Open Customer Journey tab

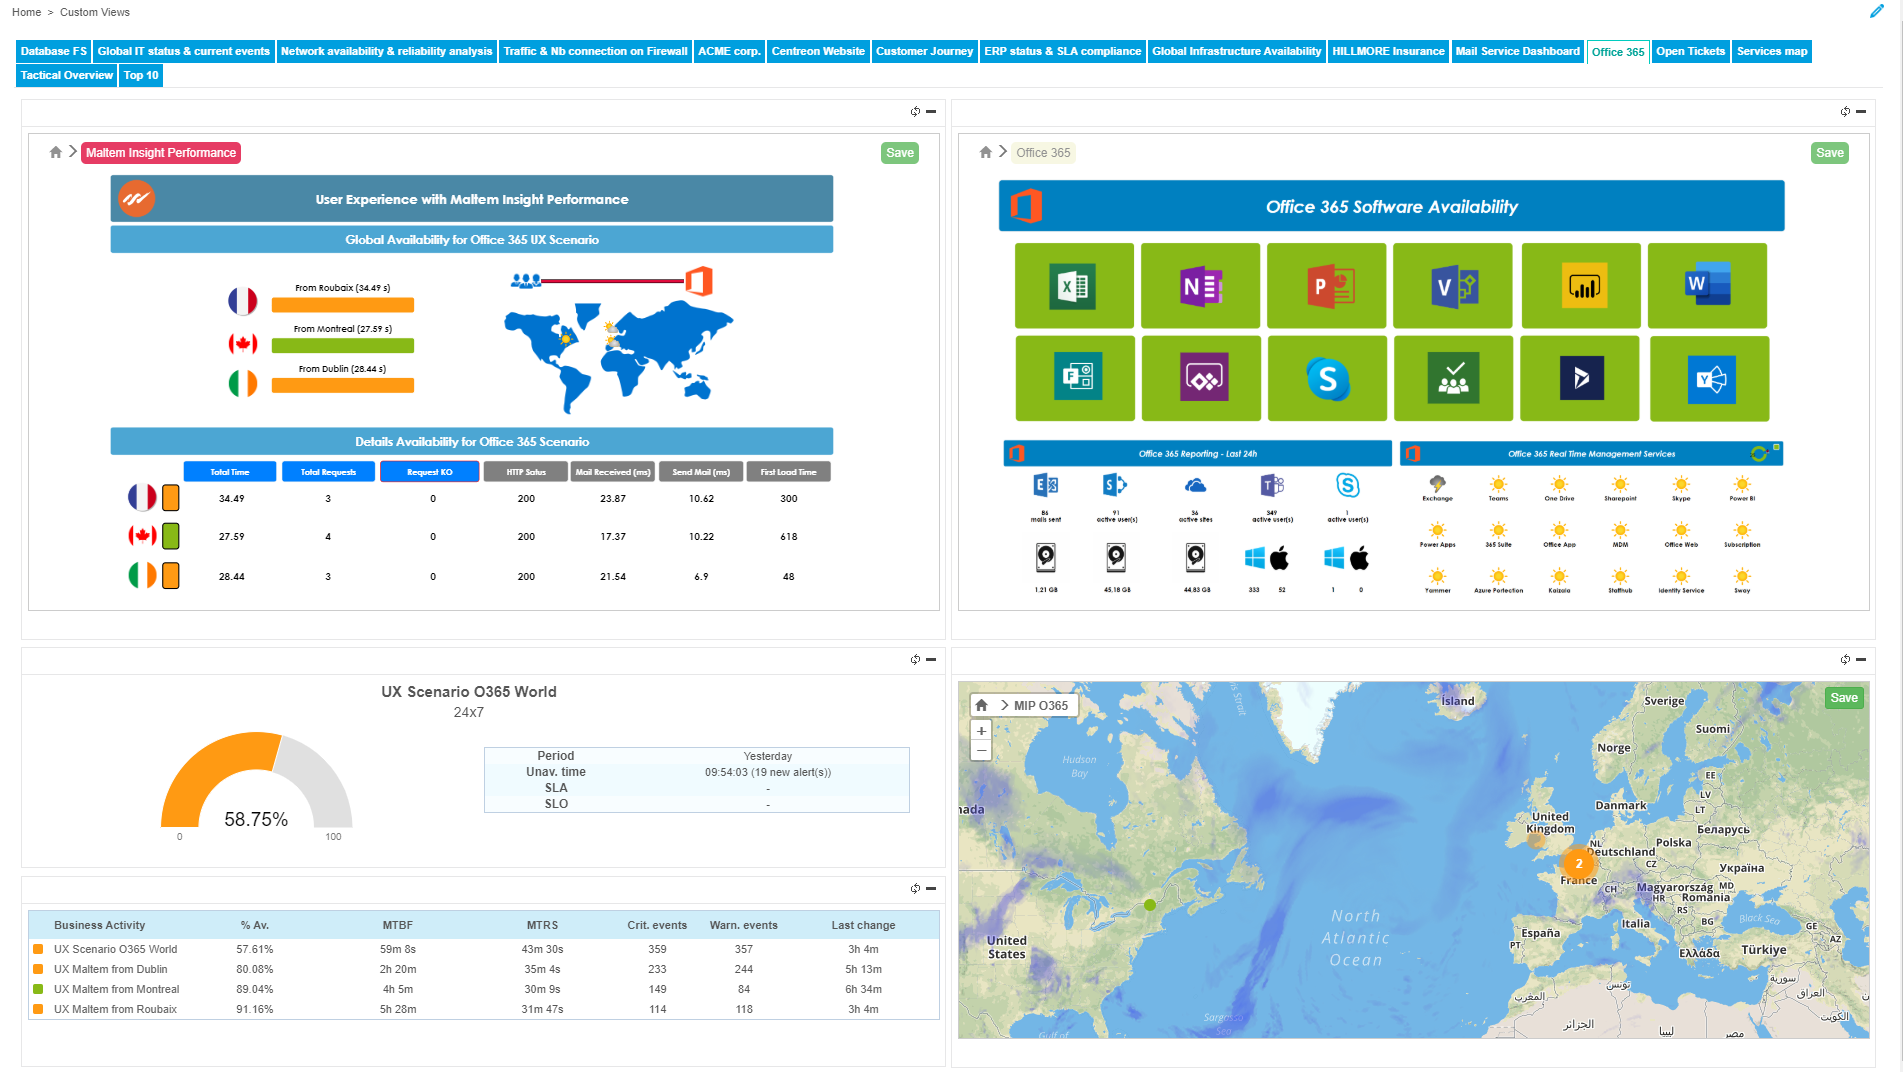coord(924,51)
